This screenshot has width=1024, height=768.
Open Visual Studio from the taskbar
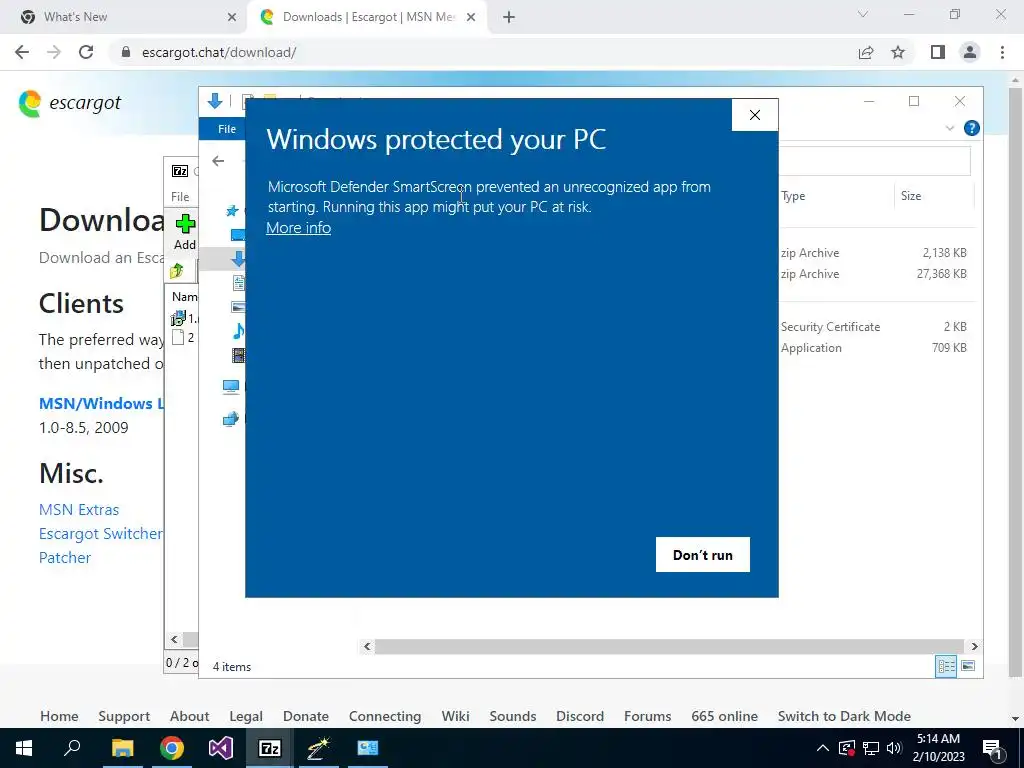coord(221,748)
